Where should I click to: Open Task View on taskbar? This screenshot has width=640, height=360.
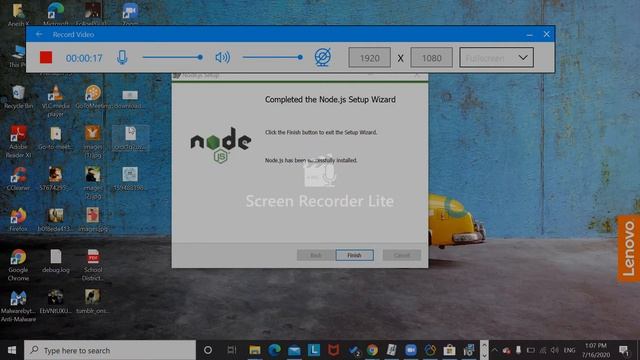(232, 350)
